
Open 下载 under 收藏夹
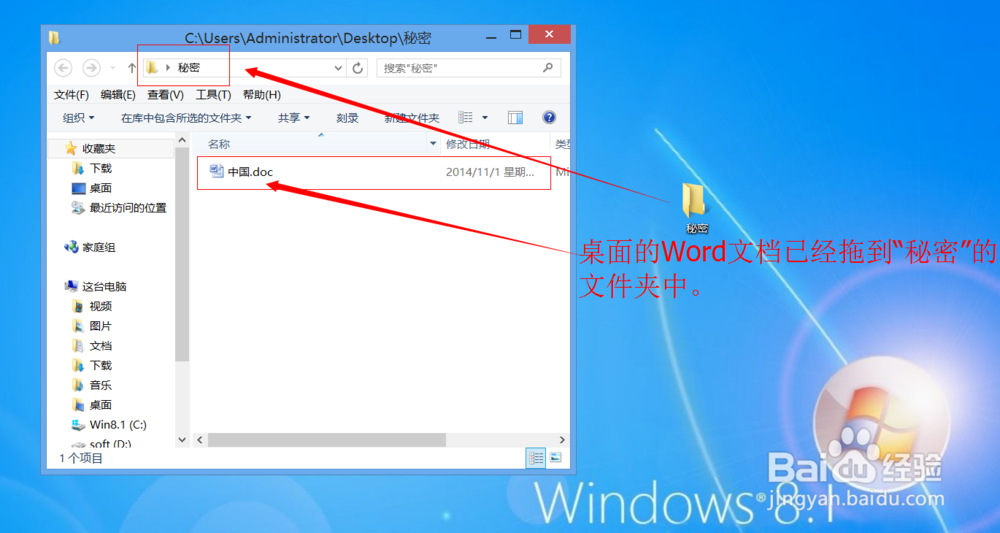click(x=101, y=168)
